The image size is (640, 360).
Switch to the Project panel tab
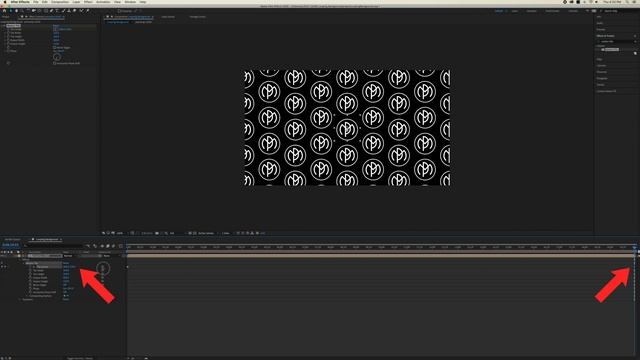click(x=5, y=17)
